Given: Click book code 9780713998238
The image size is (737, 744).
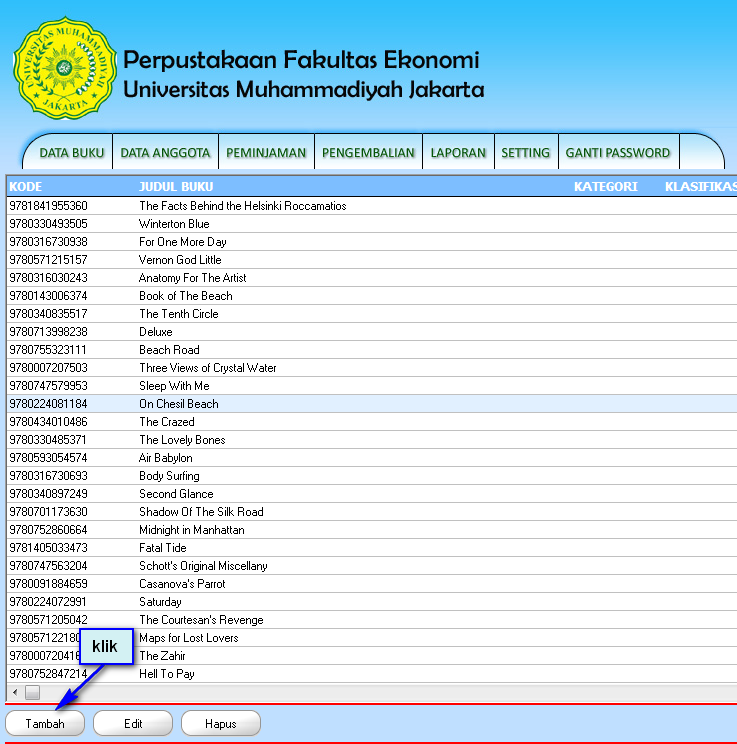Looking at the screenshot, I should (x=48, y=332).
